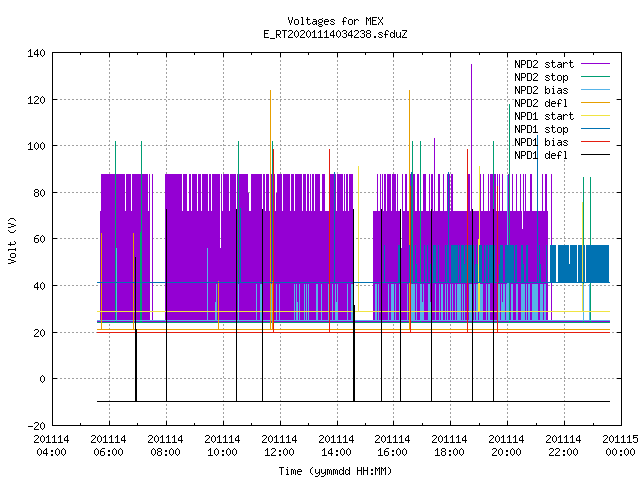Click the 'NPD1 bias' legend label
This screenshot has height=480, width=640.
tap(541, 142)
